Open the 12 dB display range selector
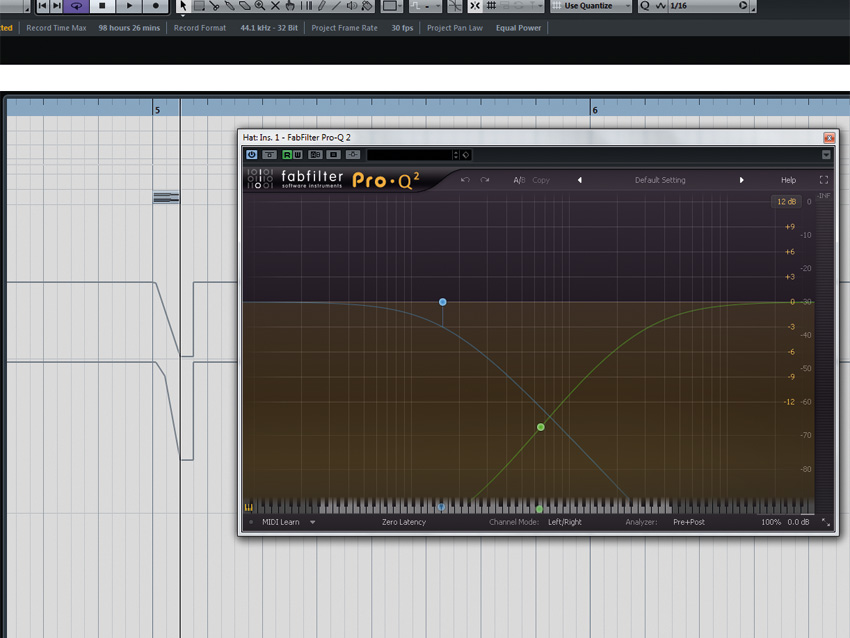Image resolution: width=850 pixels, height=638 pixels. tap(786, 202)
